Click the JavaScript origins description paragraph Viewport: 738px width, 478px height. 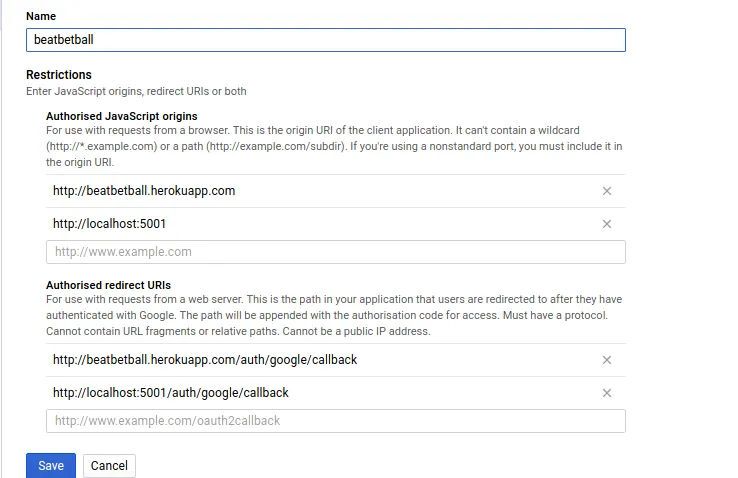pyautogui.click(x=334, y=146)
